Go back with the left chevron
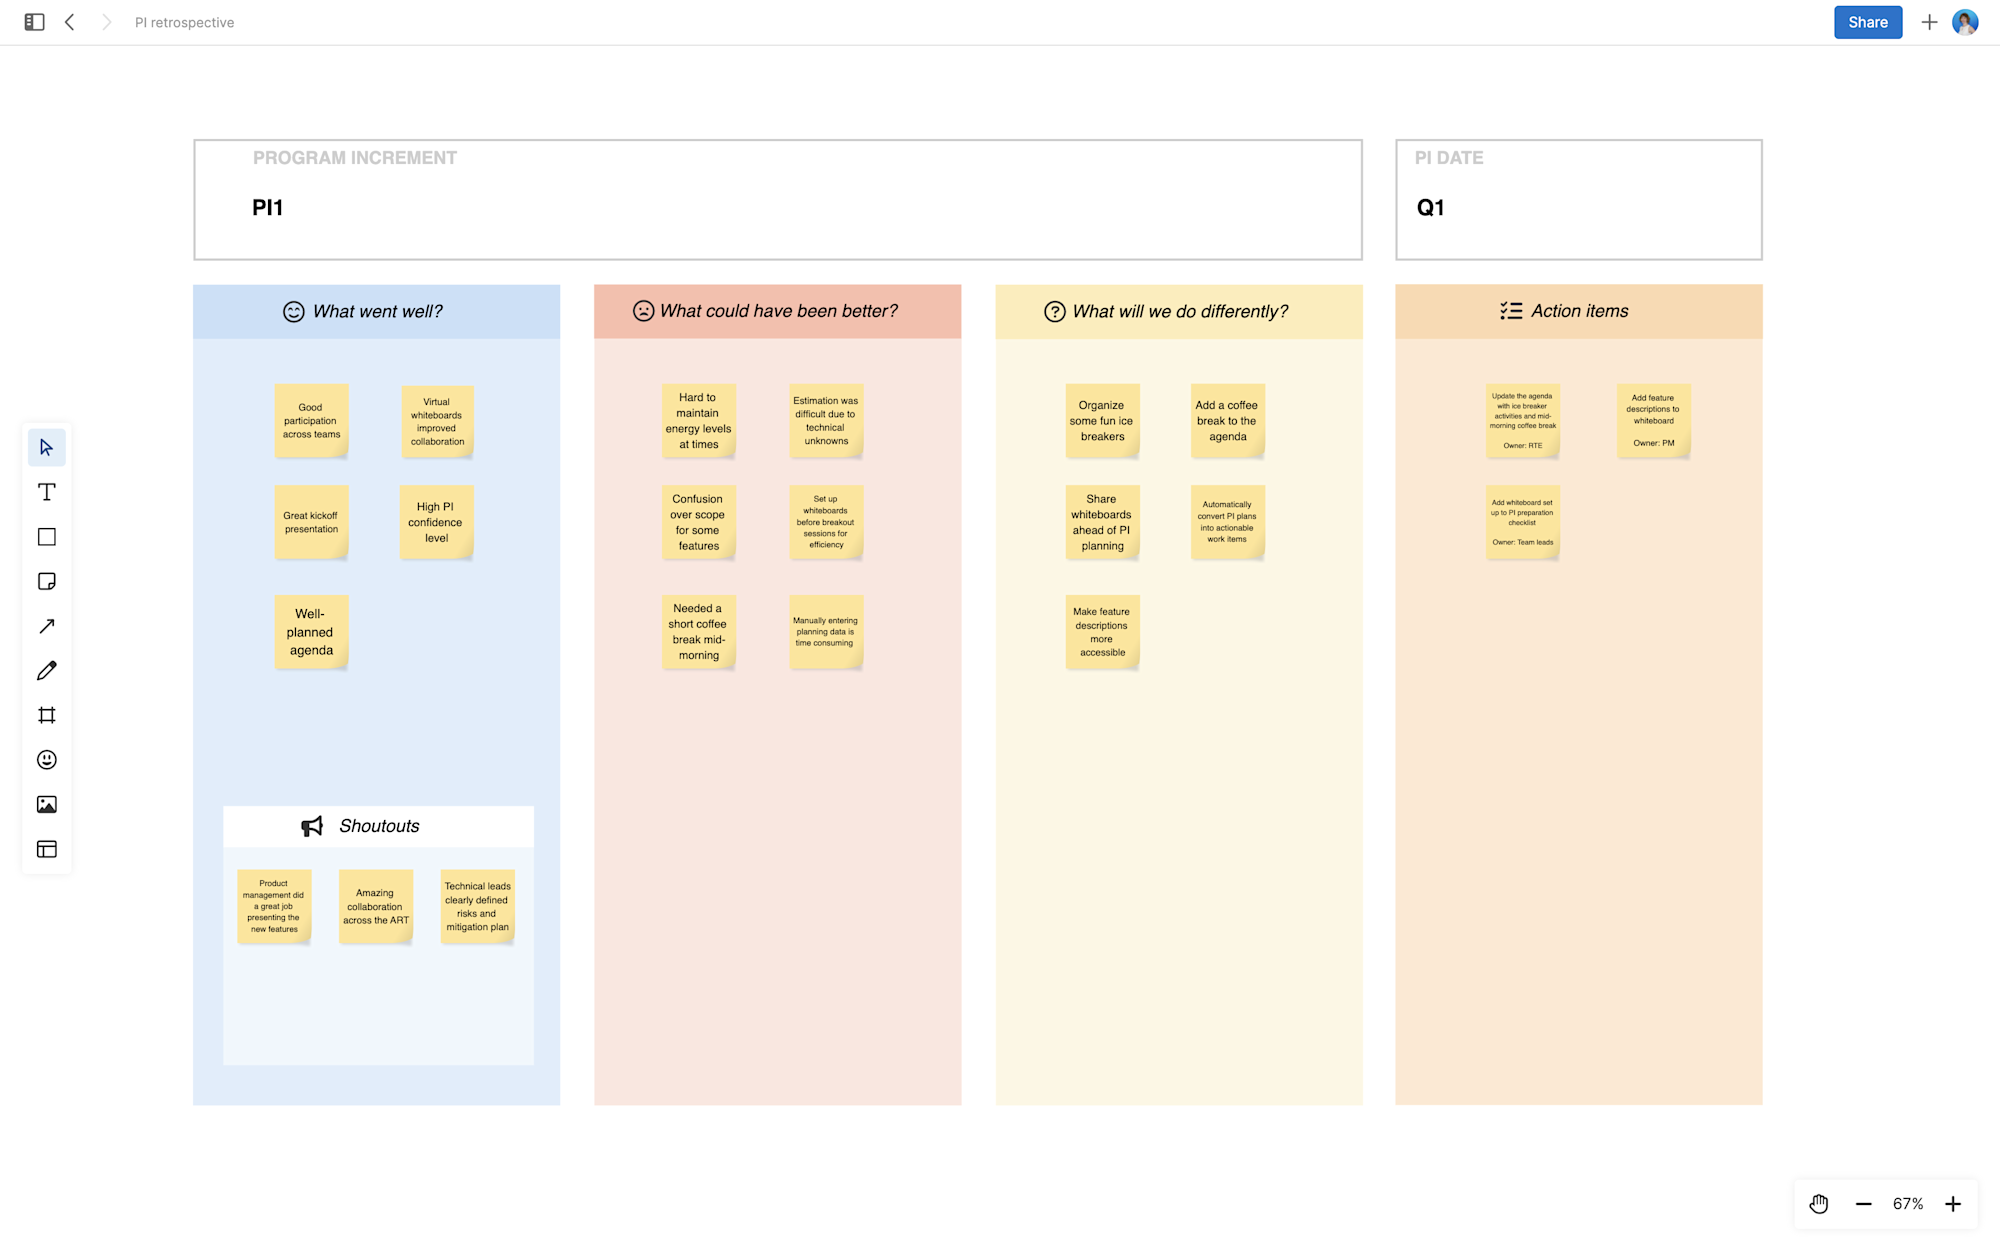Screen dimensions: 2000x1250 point(70,22)
